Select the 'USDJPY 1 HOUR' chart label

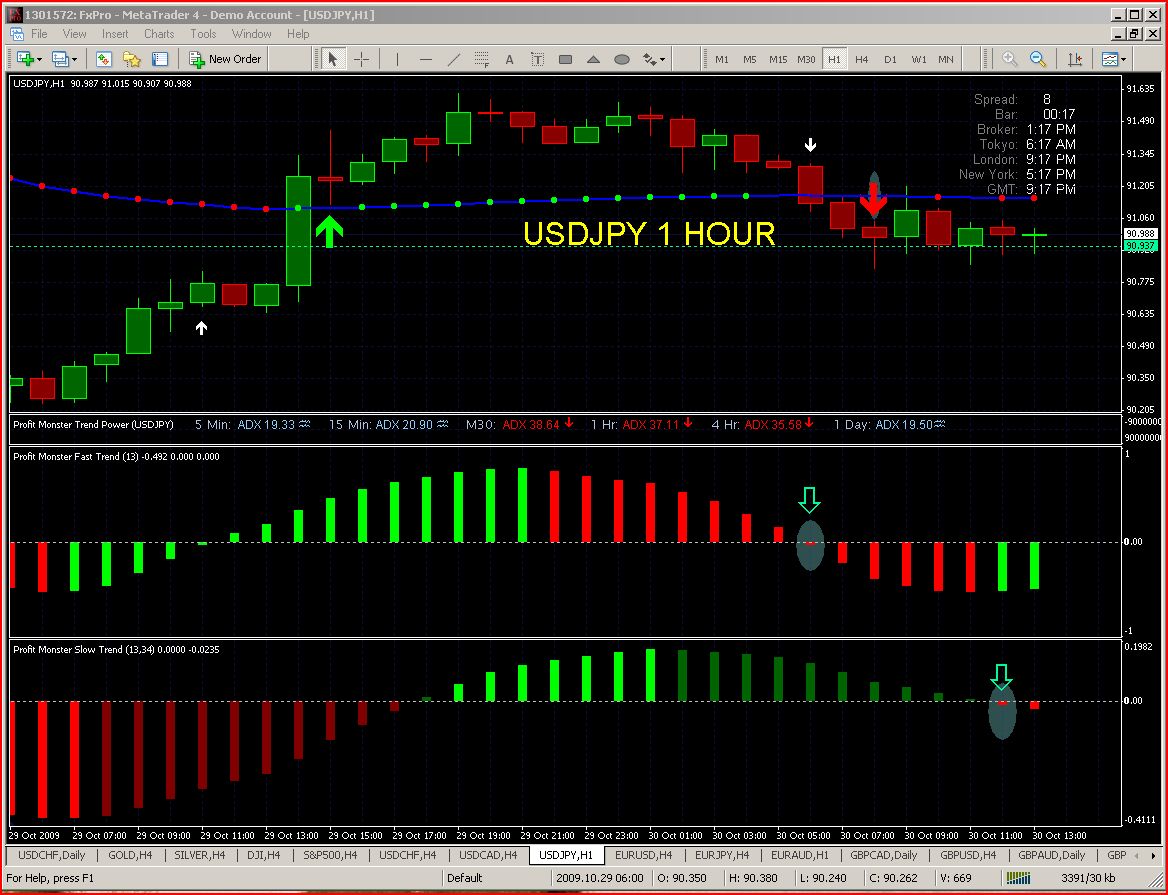click(649, 233)
